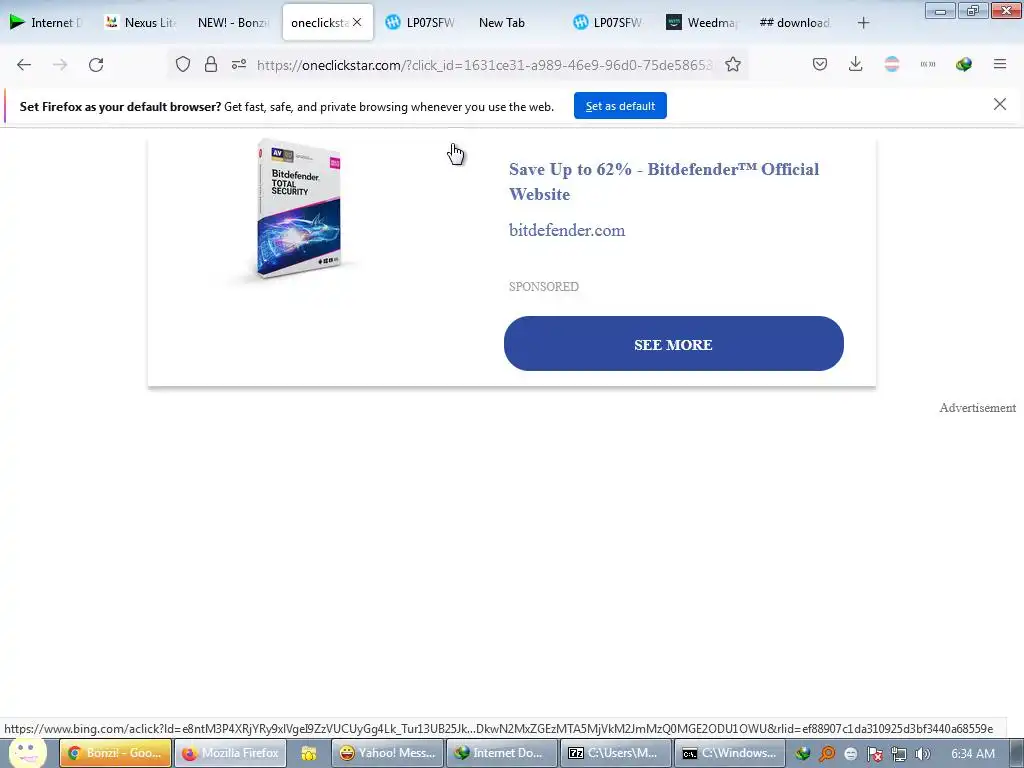
Task: Open the ## download tab
Action: point(795,22)
